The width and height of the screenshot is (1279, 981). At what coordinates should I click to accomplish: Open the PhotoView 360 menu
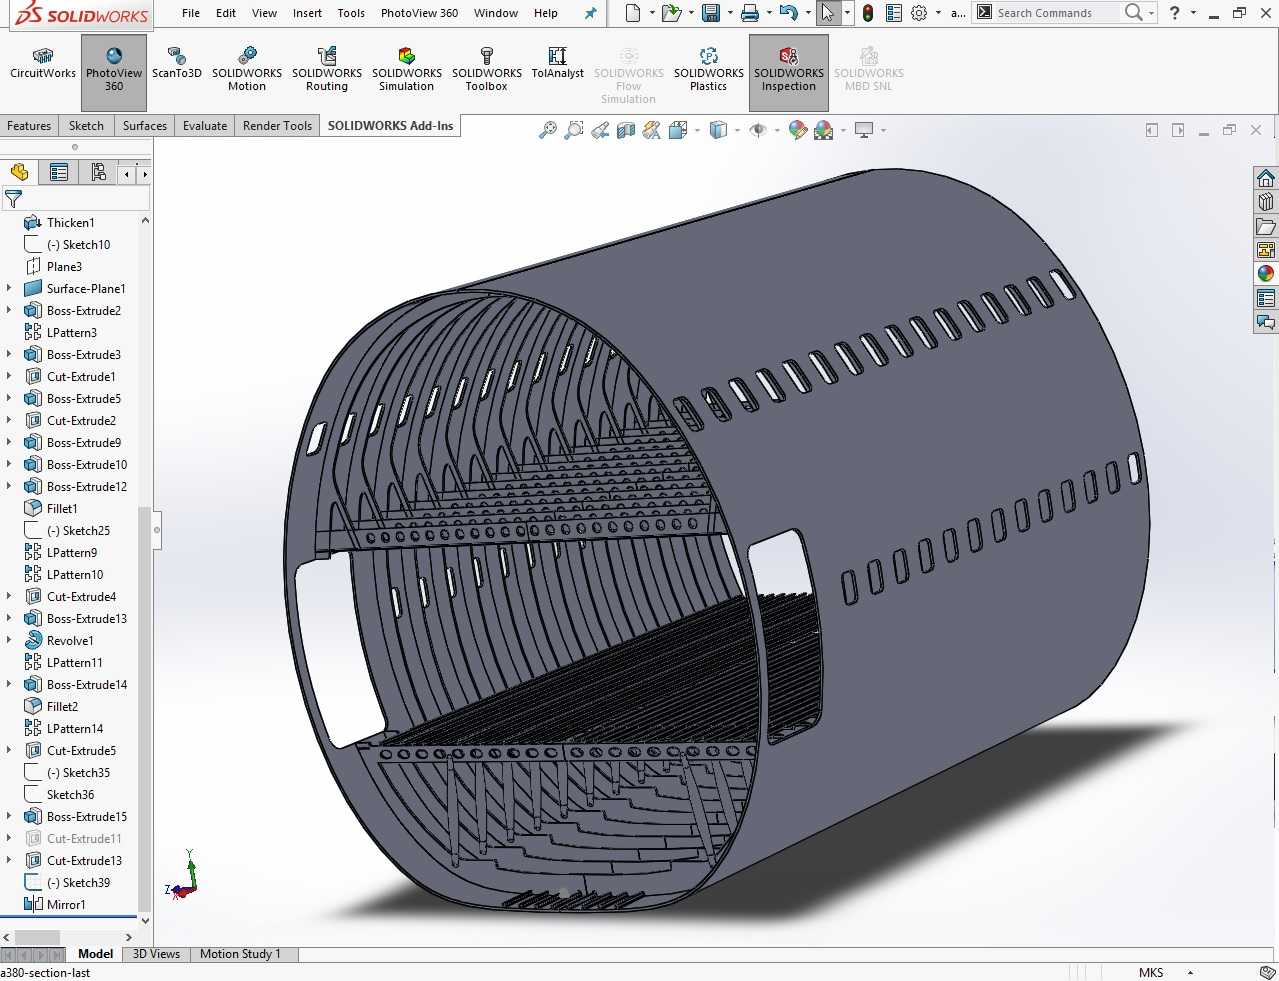point(419,13)
